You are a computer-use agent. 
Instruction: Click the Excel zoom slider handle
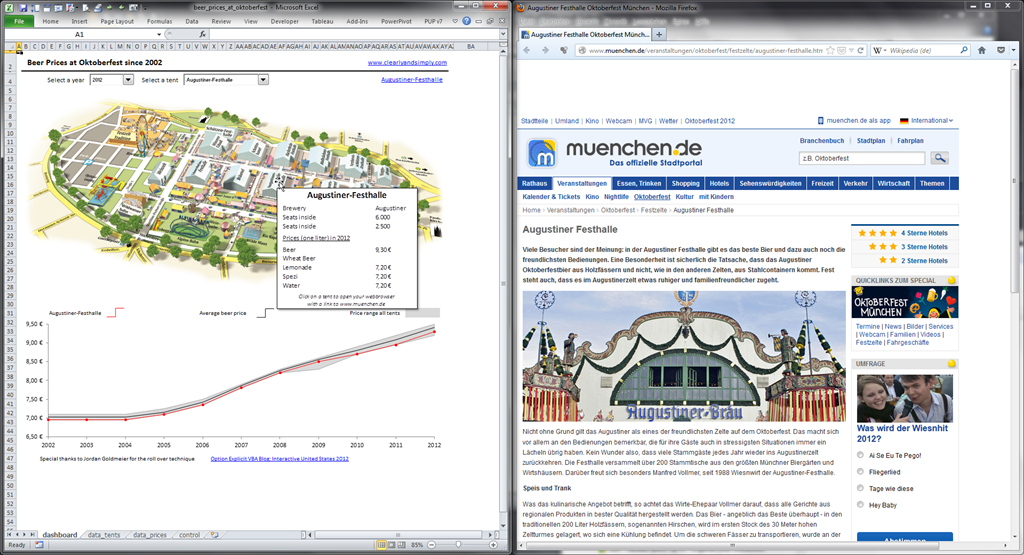pyautogui.click(x=458, y=545)
